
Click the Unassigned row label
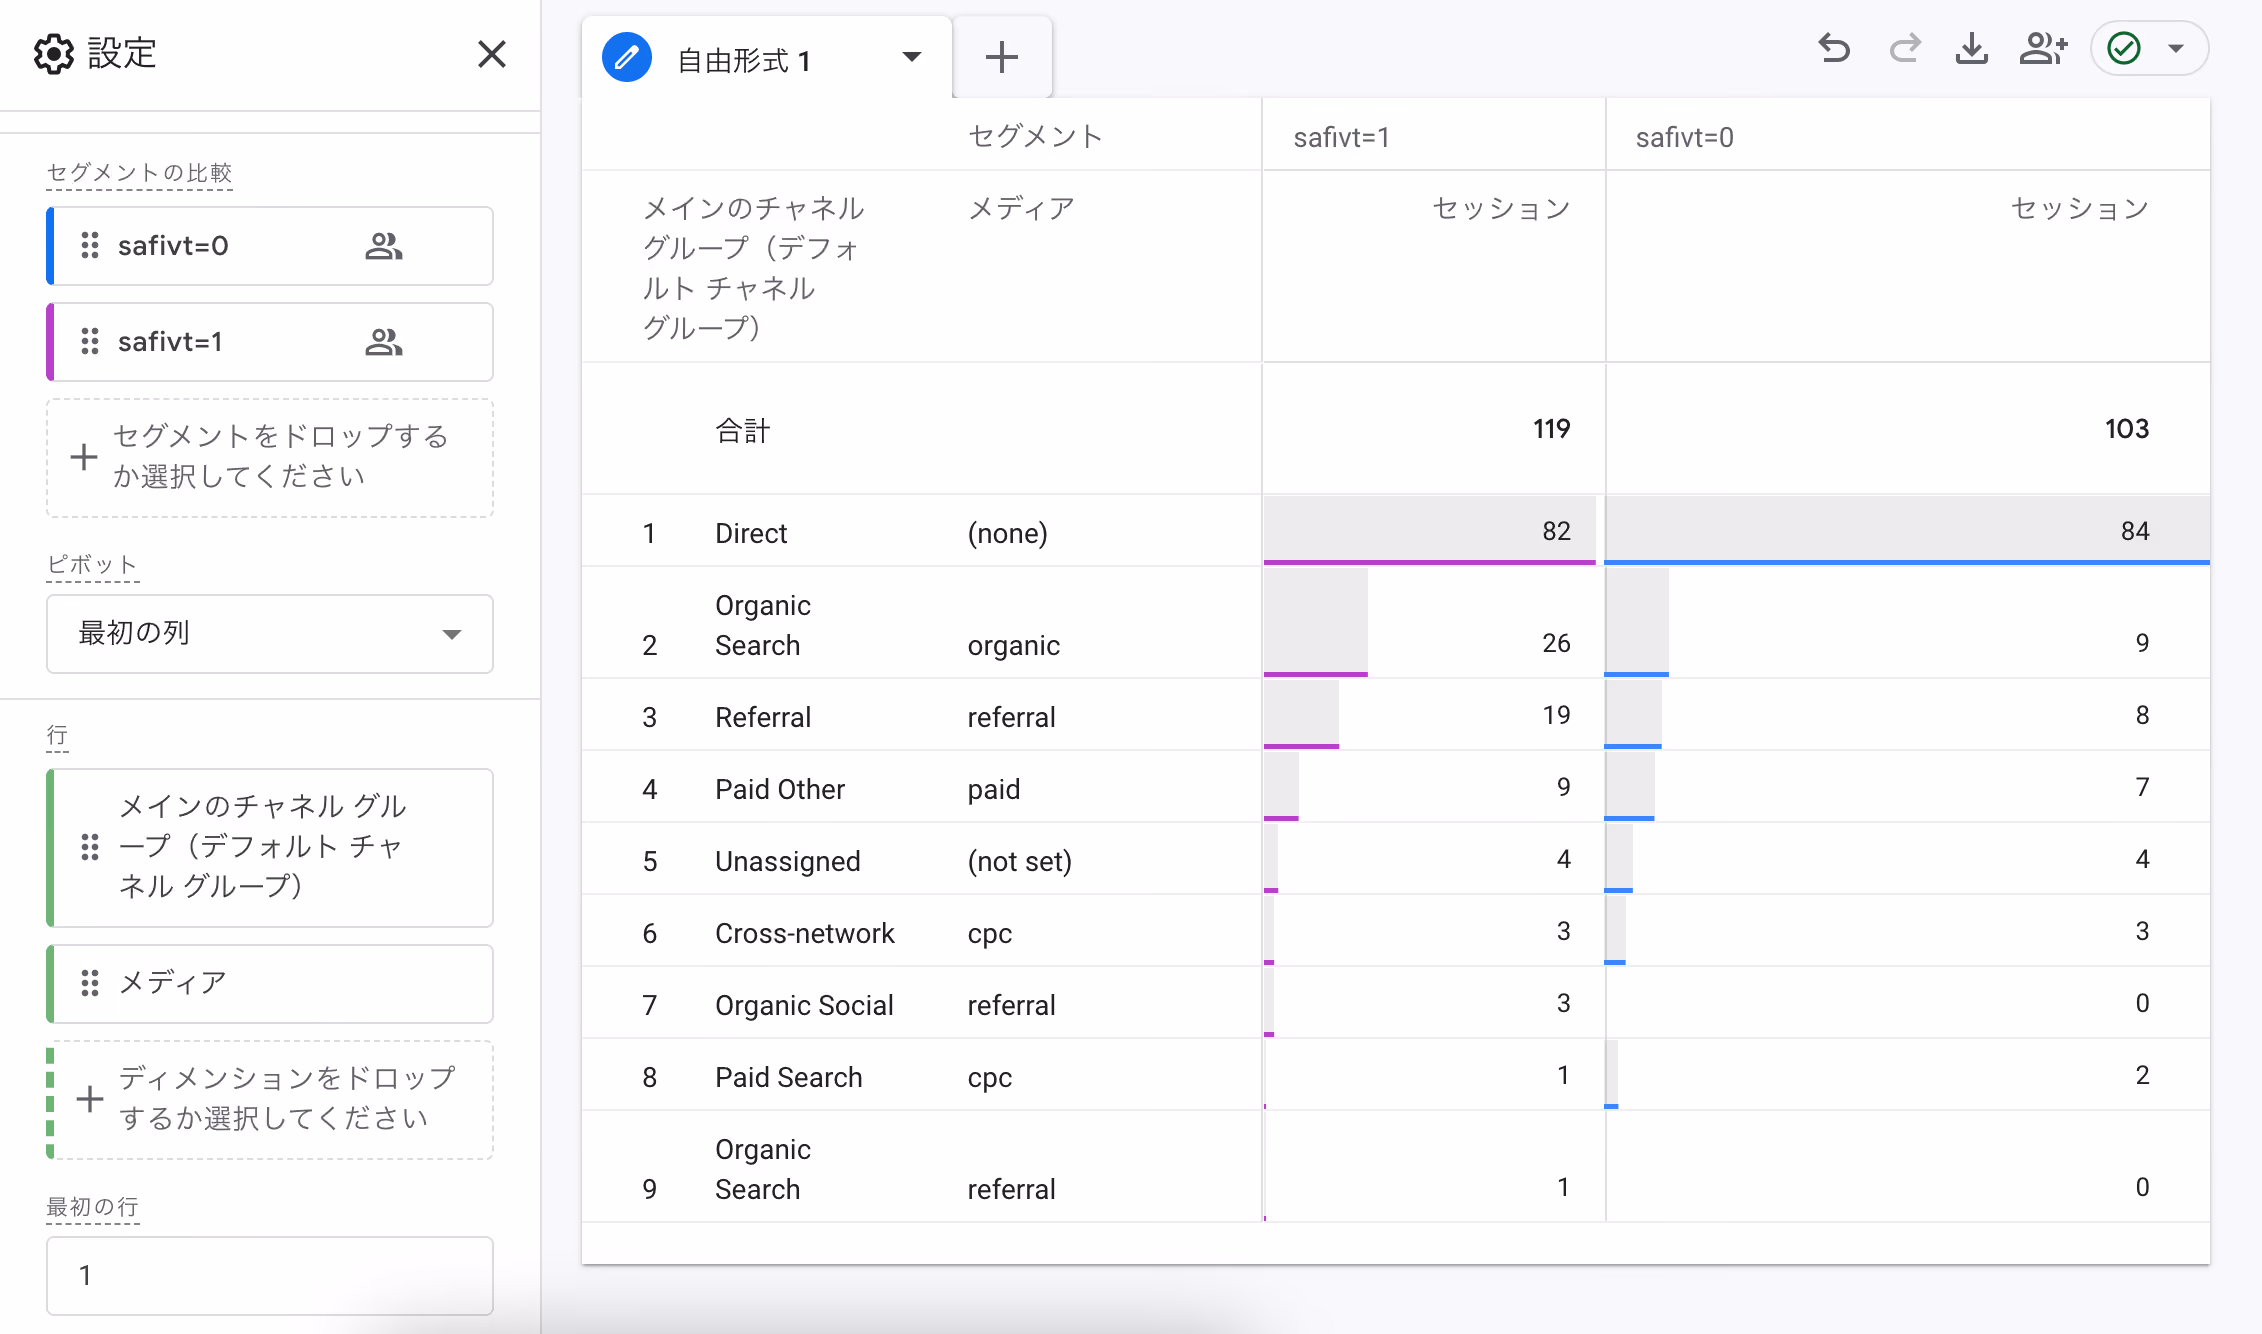click(x=787, y=861)
